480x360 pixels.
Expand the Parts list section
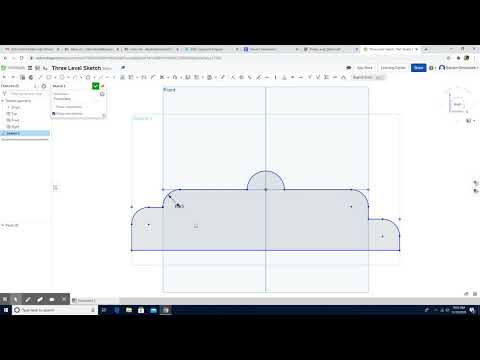click(x=3, y=225)
